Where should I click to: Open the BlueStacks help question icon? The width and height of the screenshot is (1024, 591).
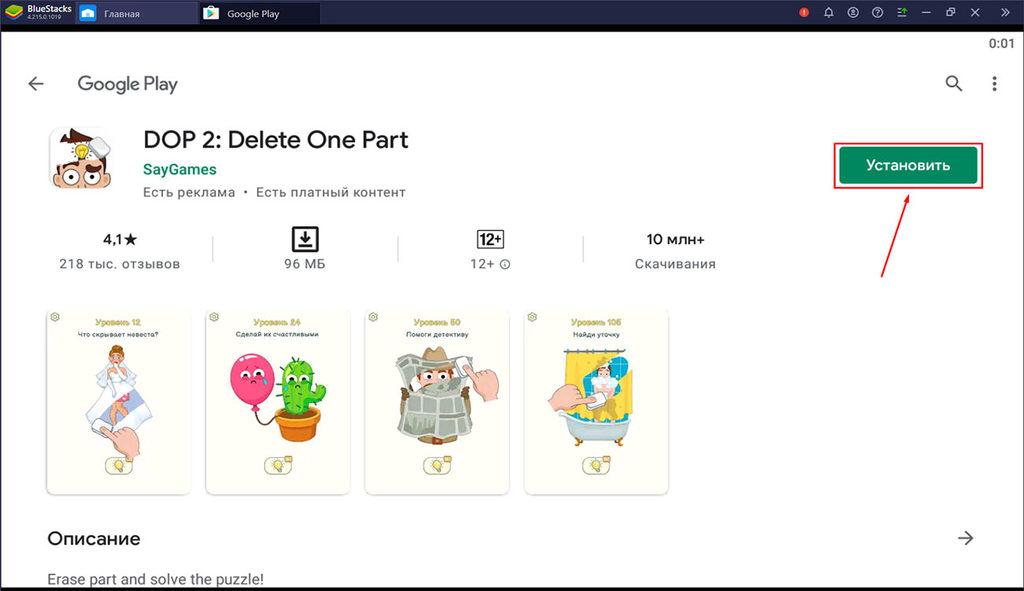pos(877,12)
